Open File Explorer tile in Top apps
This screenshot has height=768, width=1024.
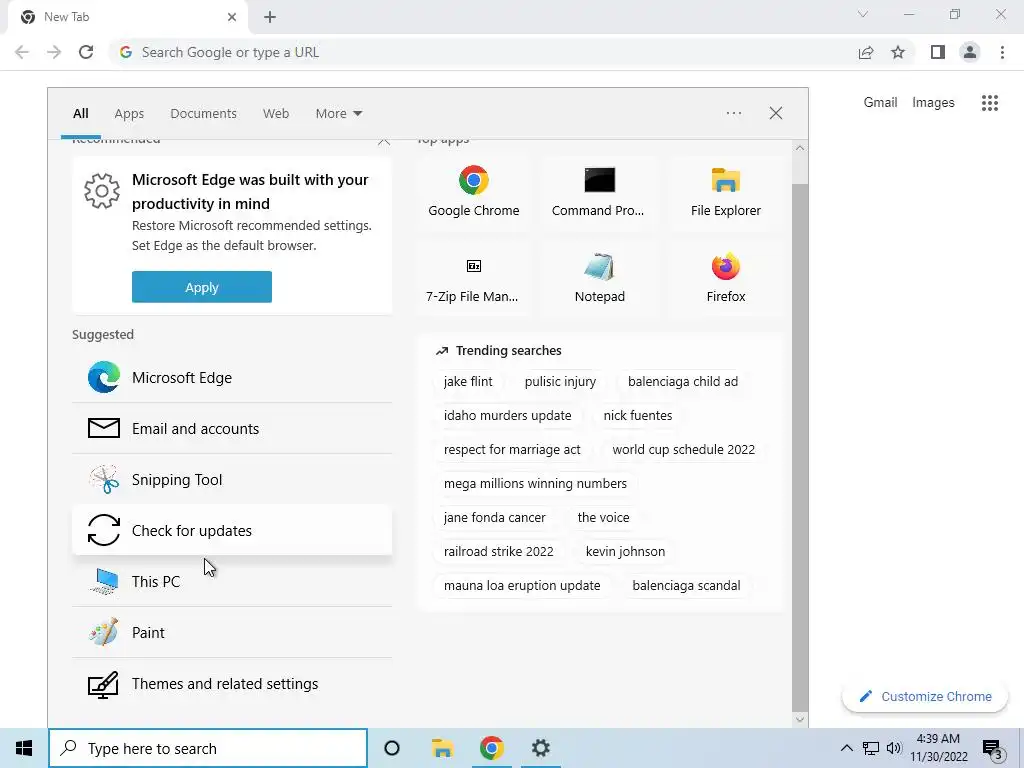point(726,192)
